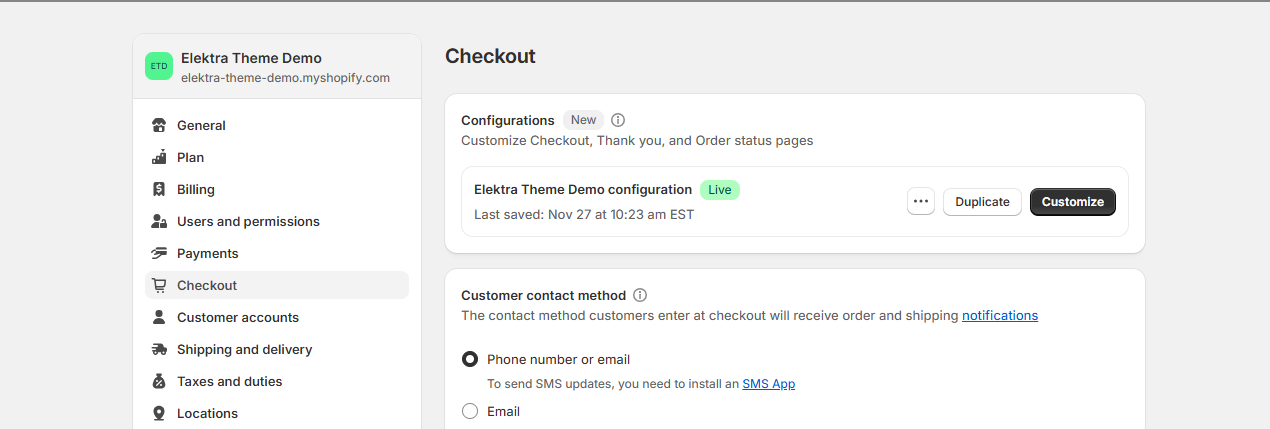Click the Plan chart icon
Image resolution: width=1270 pixels, height=429 pixels.
point(159,157)
